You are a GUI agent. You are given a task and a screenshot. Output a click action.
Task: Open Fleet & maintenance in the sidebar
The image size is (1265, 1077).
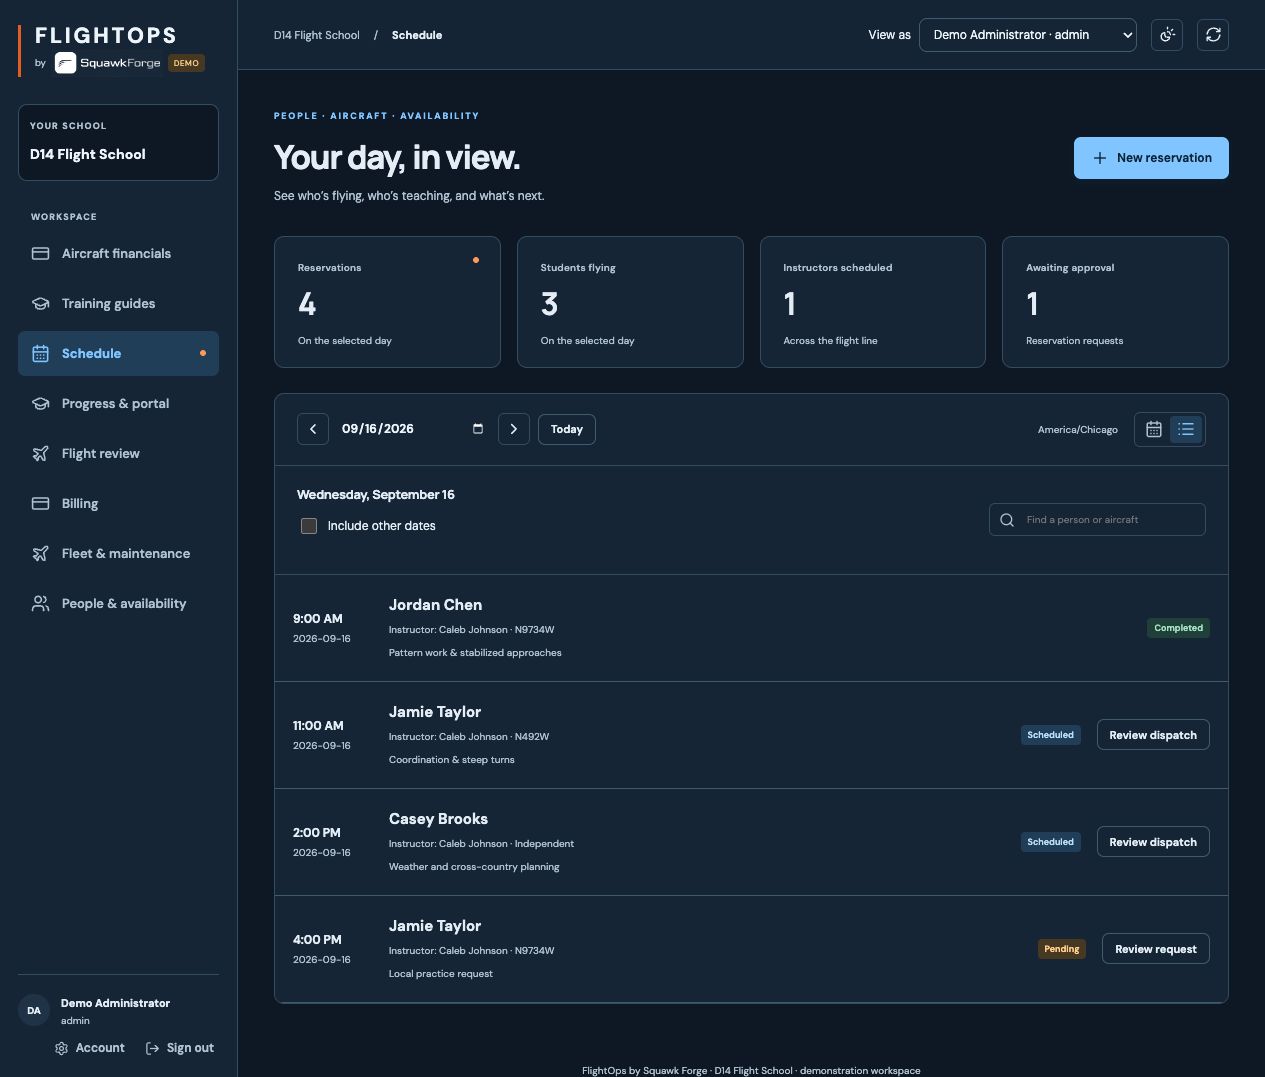click(x=118, y=554)
